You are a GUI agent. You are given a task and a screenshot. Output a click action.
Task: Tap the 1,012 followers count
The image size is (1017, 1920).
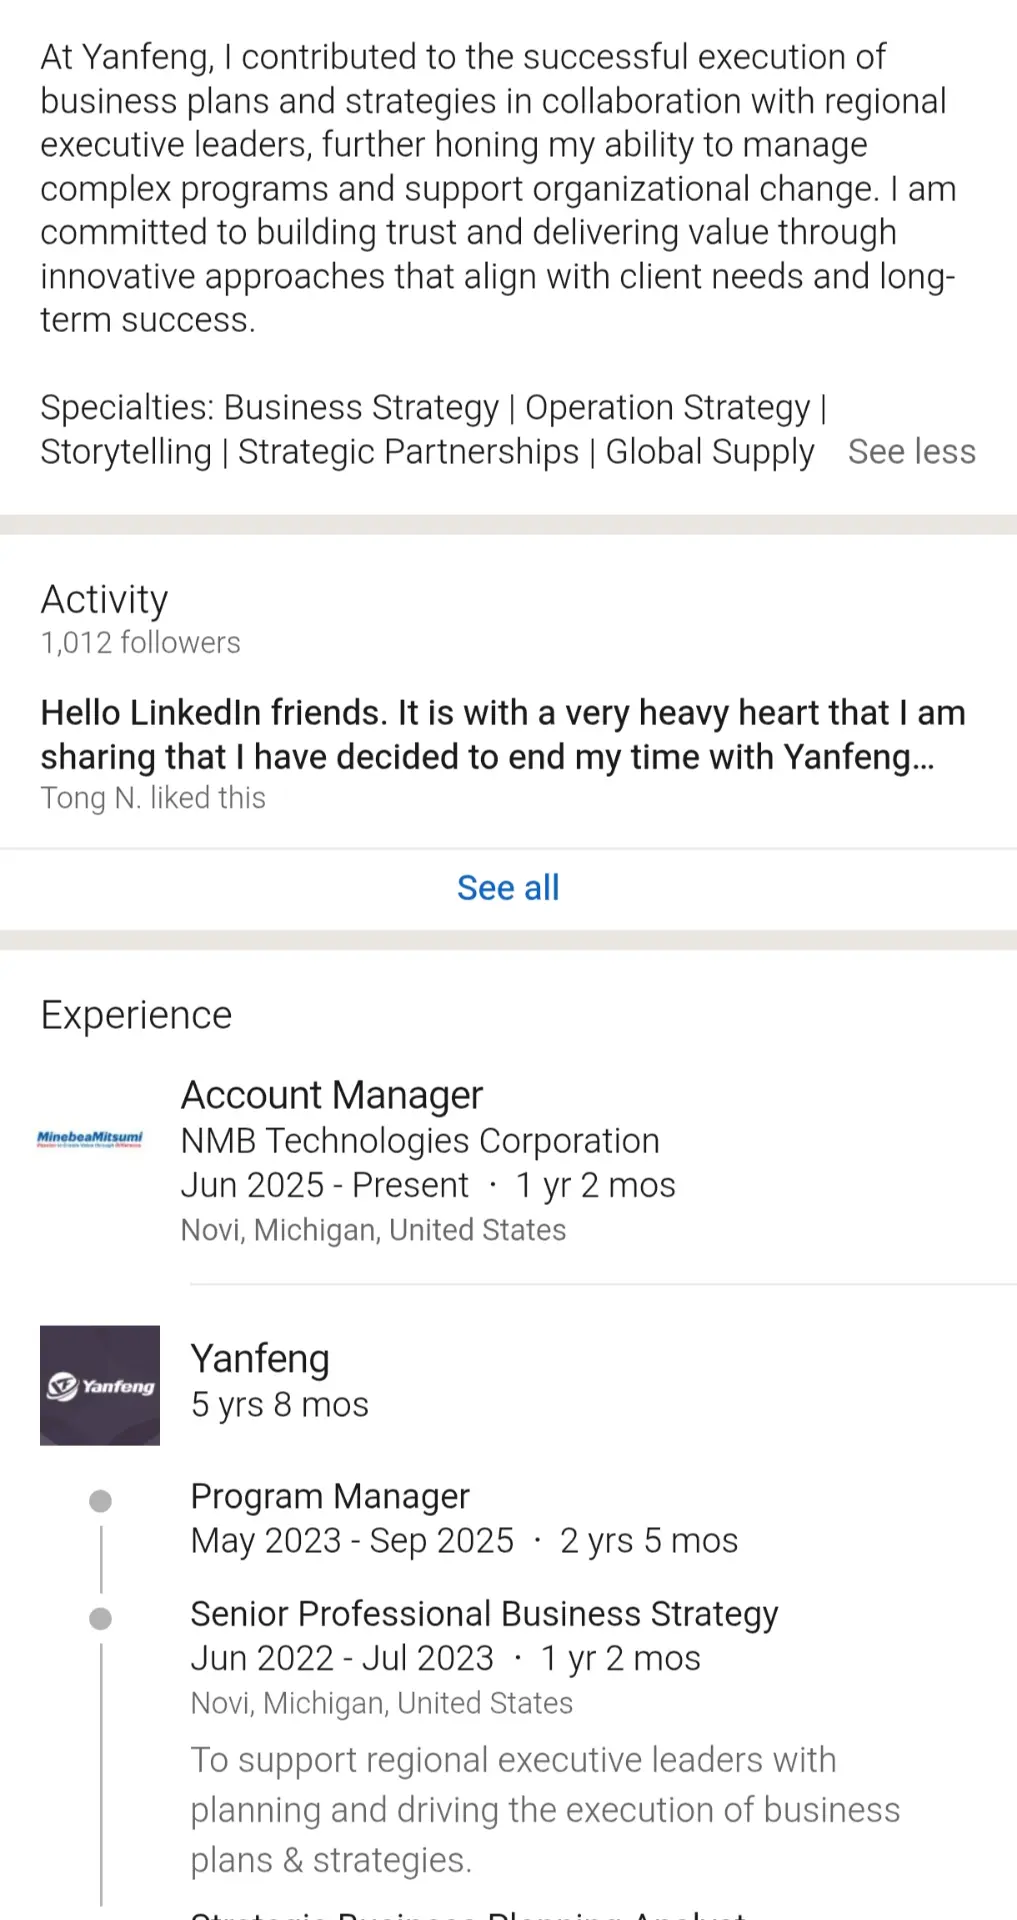(140, 643)
